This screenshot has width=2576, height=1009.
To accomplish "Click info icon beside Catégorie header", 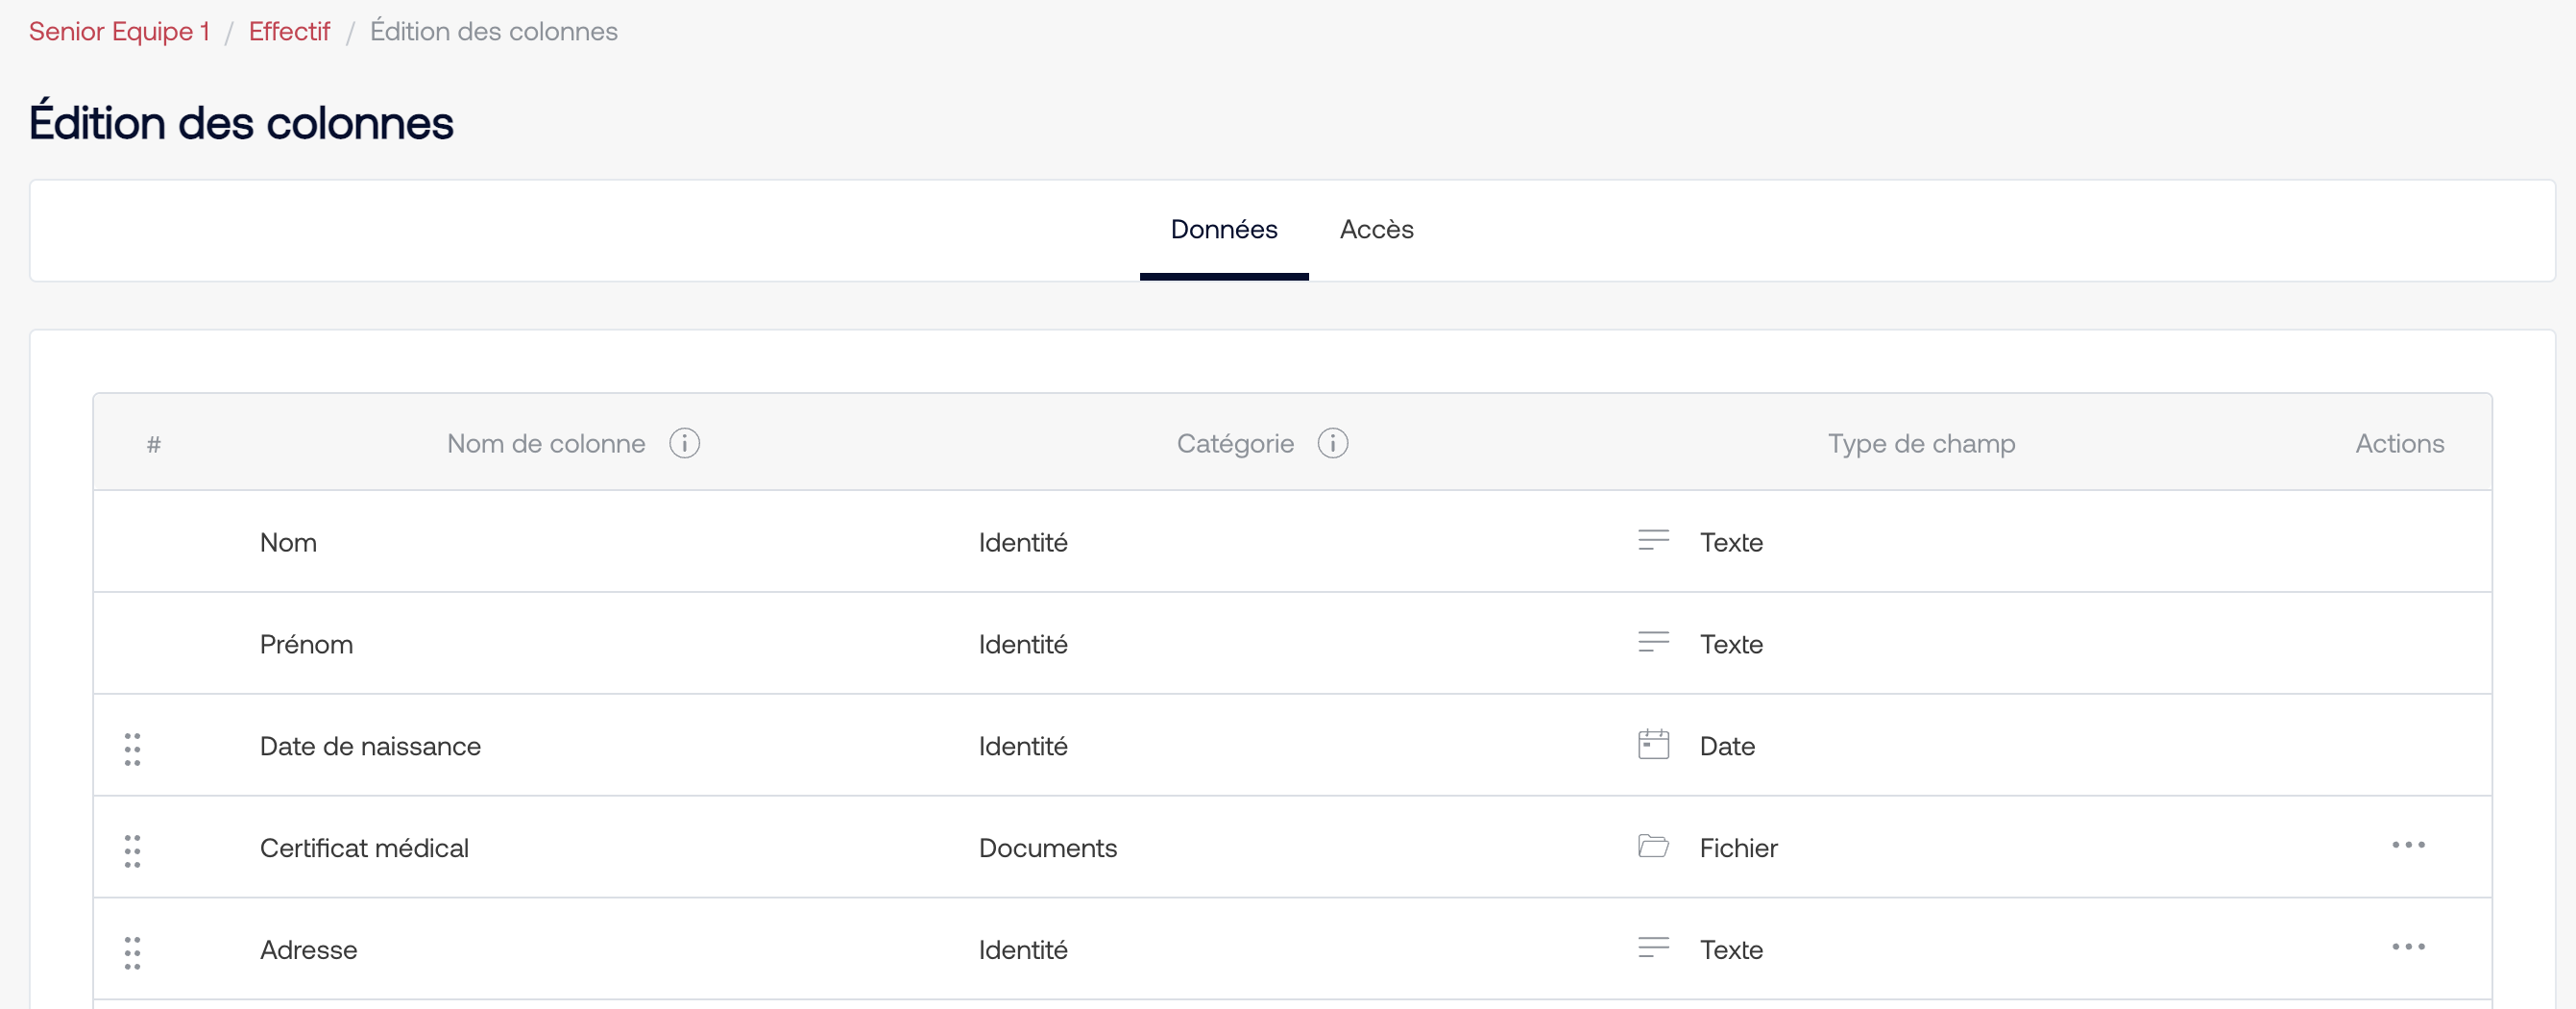I will click(x=1332, y=443).
